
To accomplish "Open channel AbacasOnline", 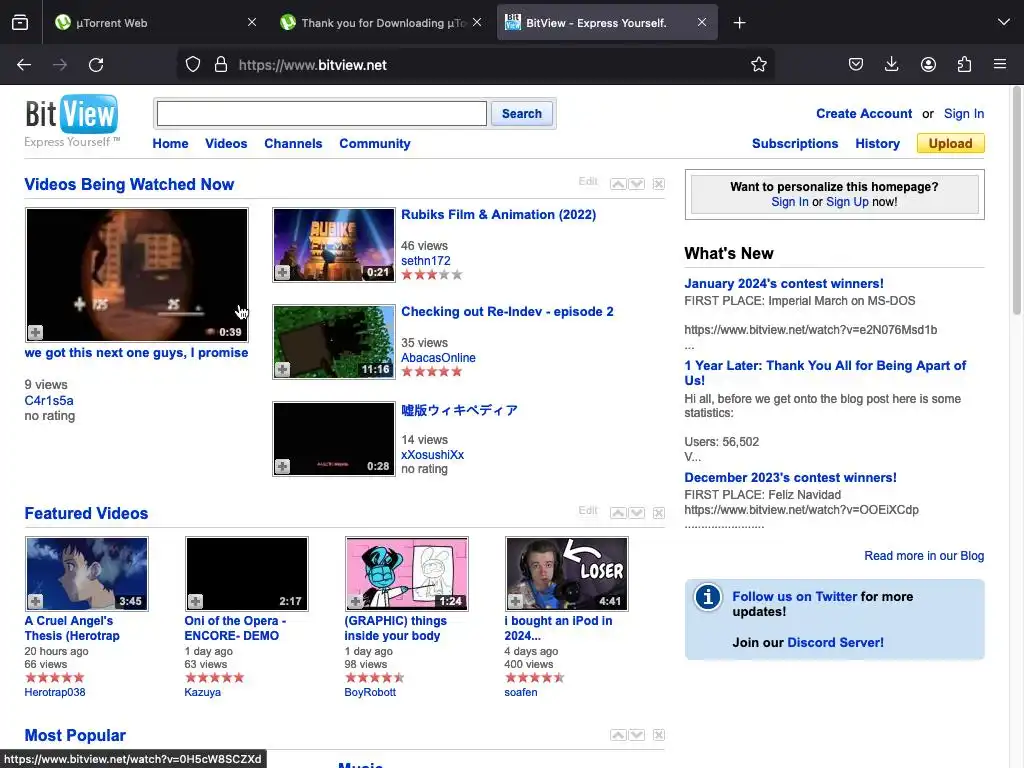I will tap(438, 358).
